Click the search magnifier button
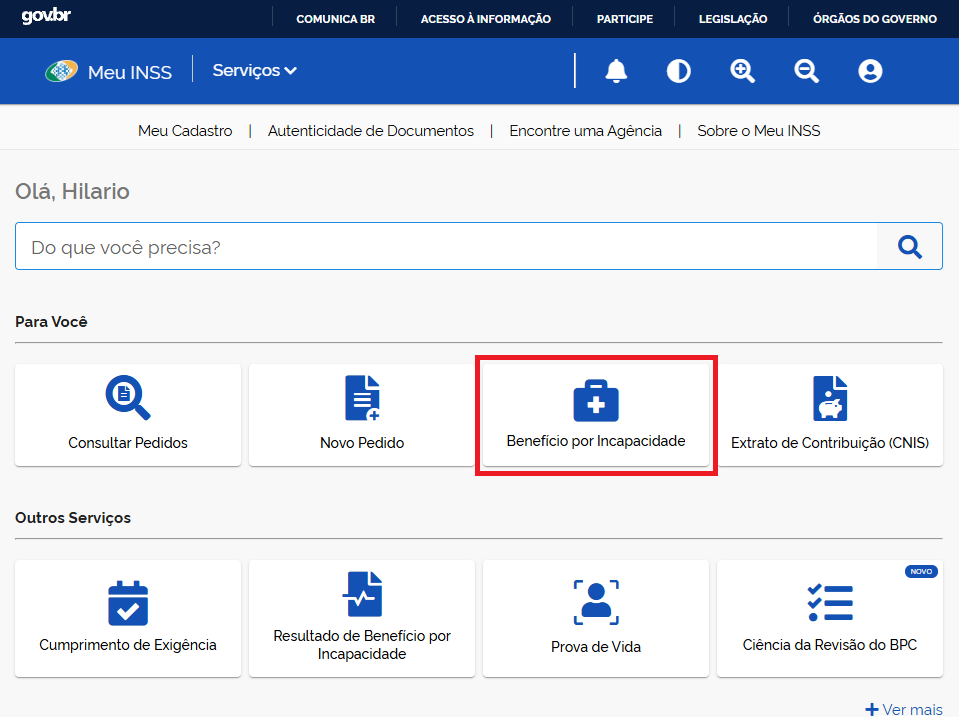This screenshot has height=717, width=959. pyautogui.click(x=909, y=247)
